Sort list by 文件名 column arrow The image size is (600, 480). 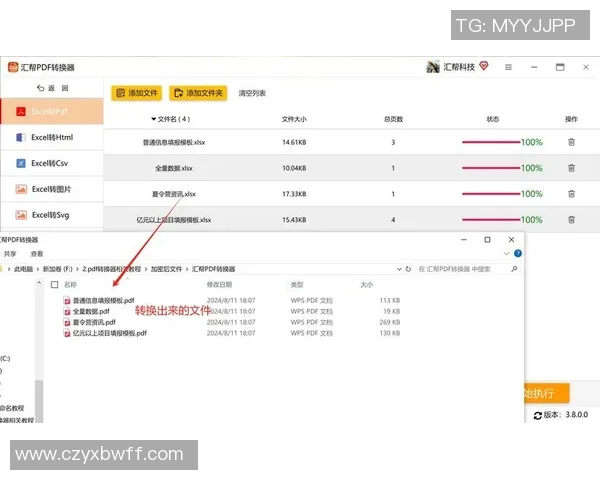(x=153, y=119)
